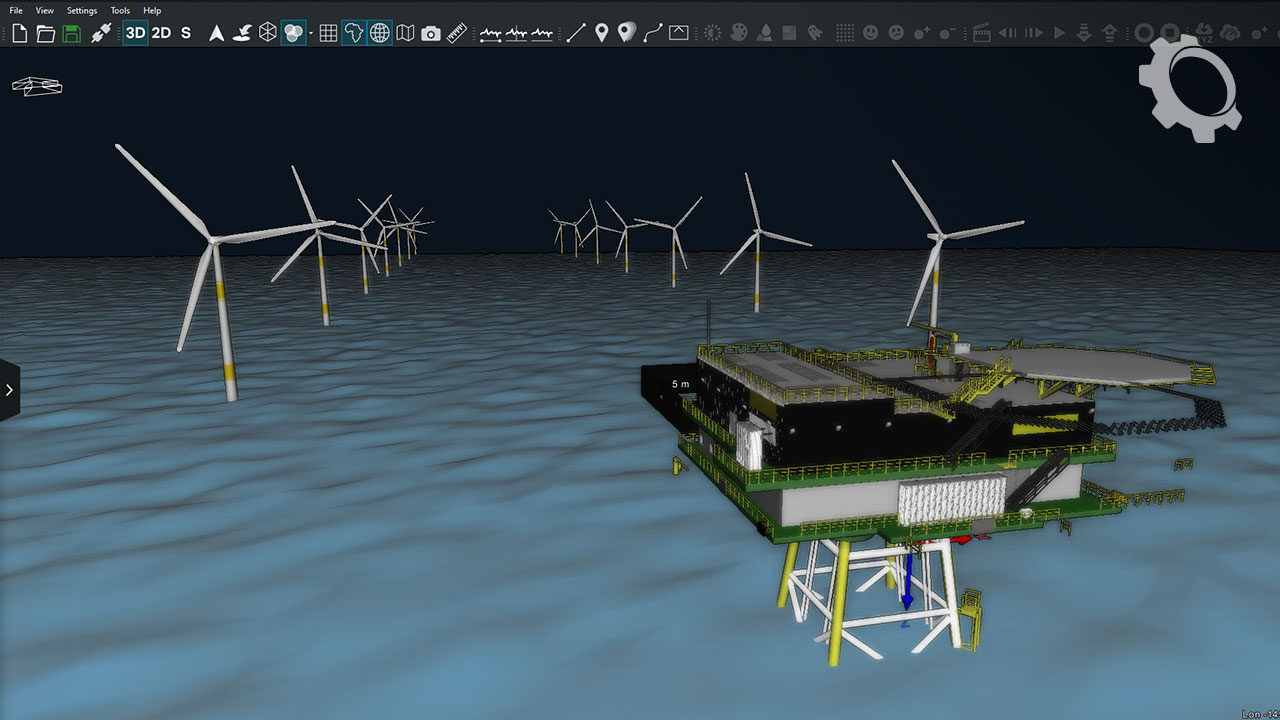Toggle the Africa continent map layer

[354, 33]
